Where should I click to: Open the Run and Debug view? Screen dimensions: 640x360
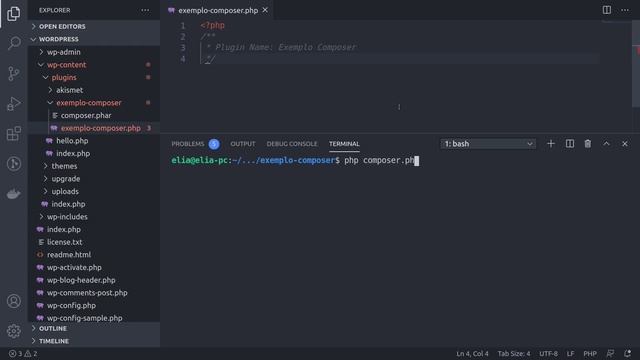point(13,104)
